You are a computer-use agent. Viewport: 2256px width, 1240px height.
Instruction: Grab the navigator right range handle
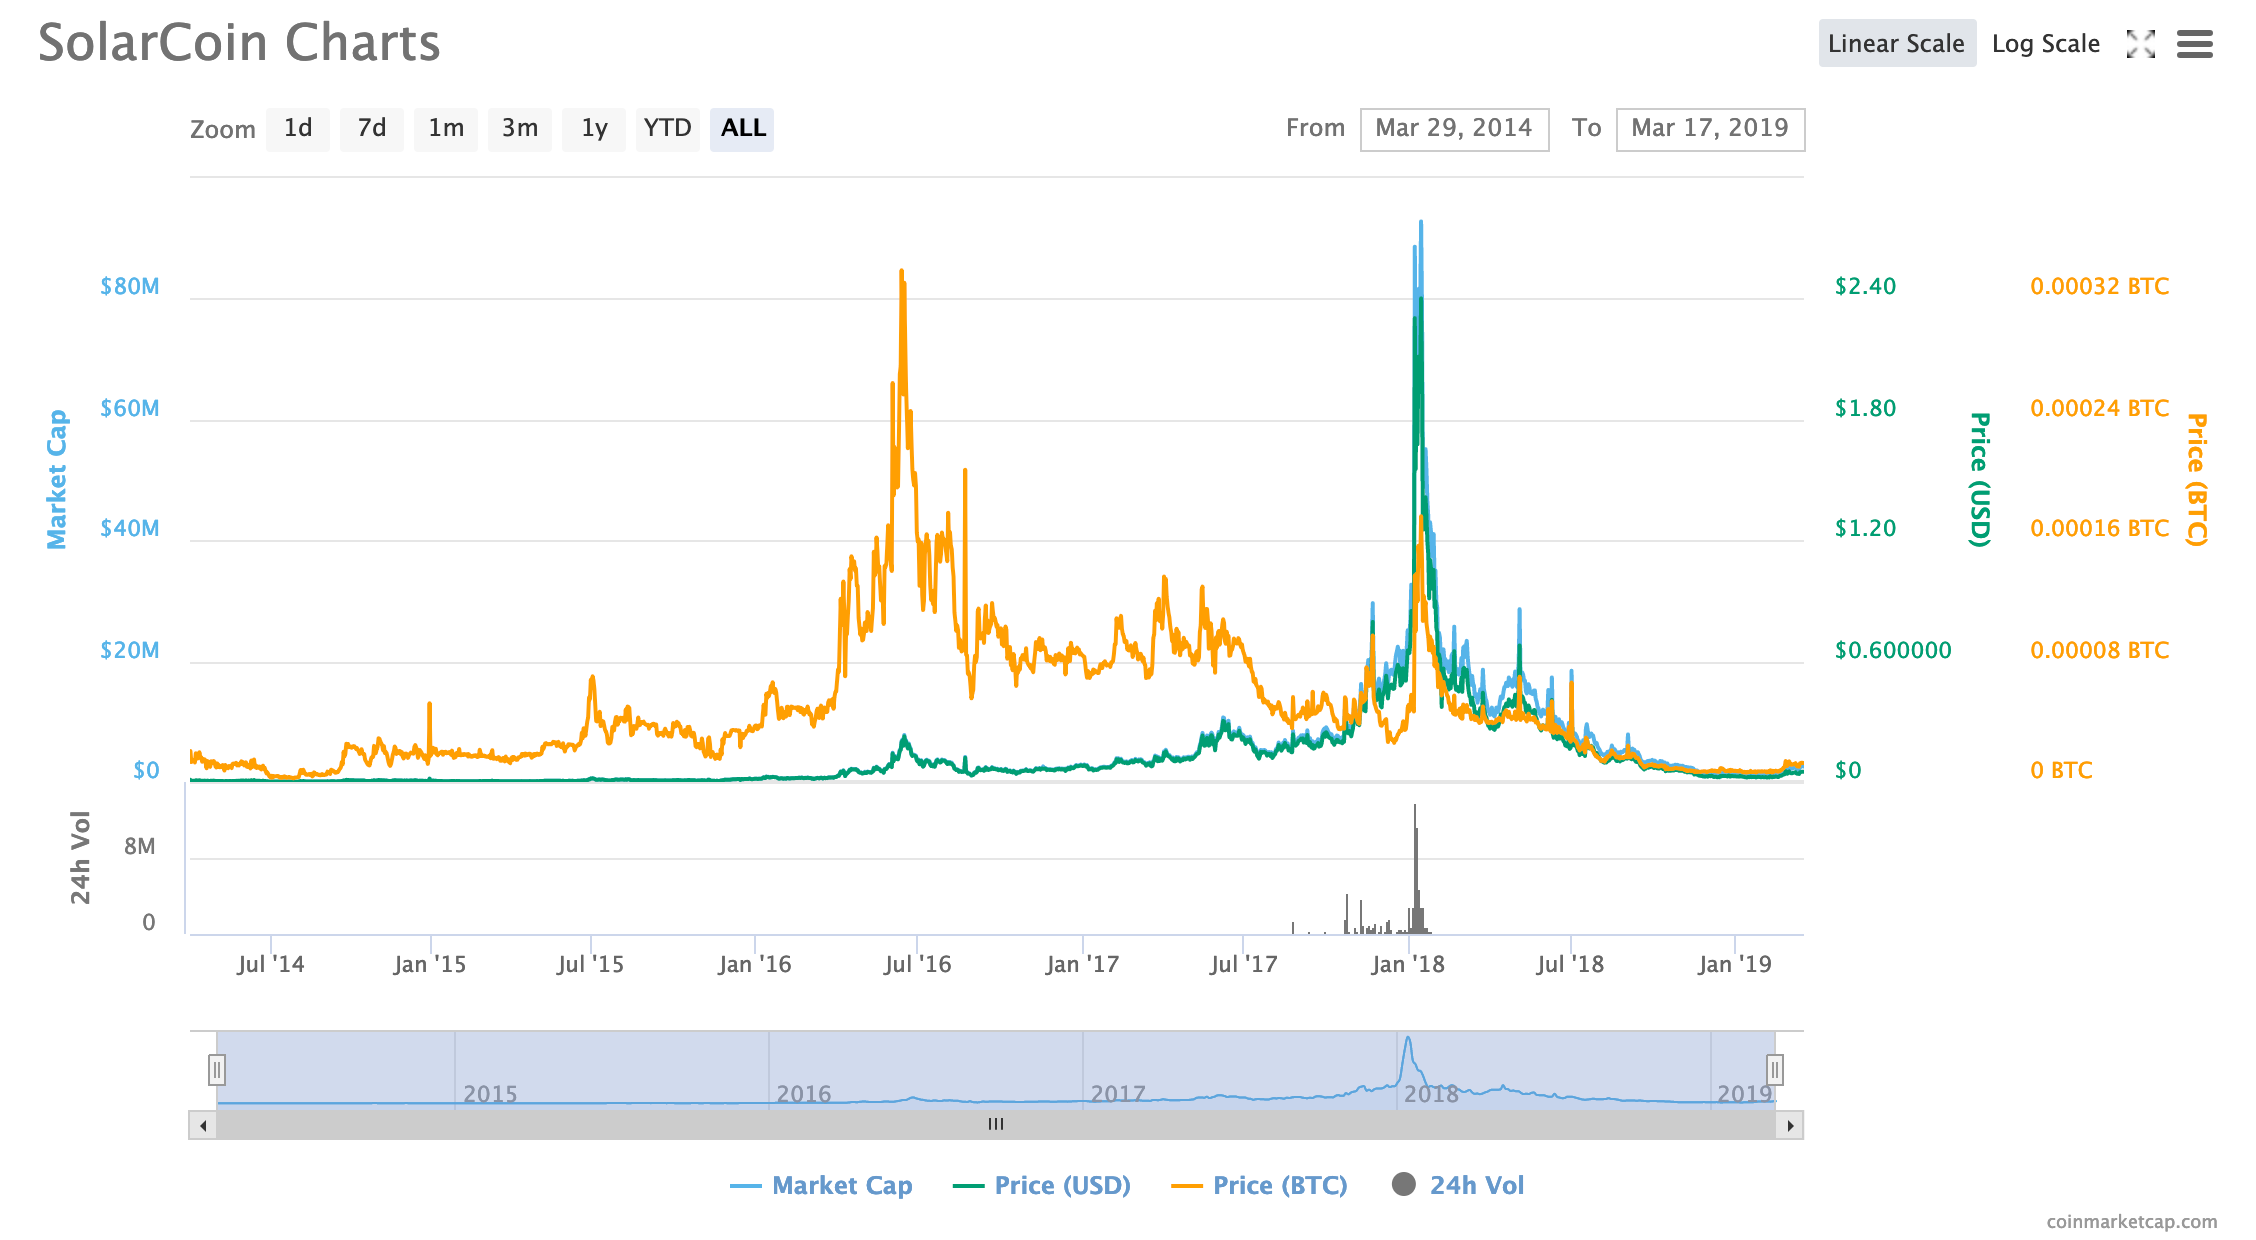click(x=1775, y=1070)
